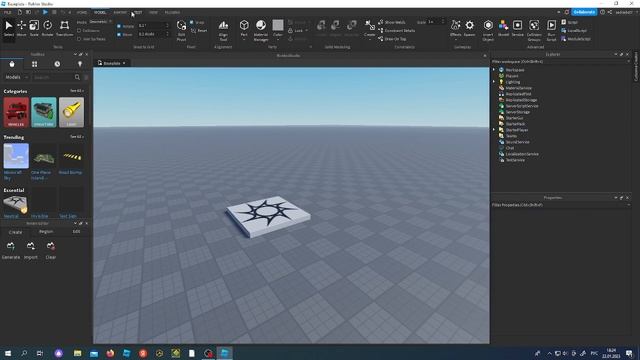Screen dimensions: 640x360
Task: Choose the Move tool
Action: [x=22, y=28]
